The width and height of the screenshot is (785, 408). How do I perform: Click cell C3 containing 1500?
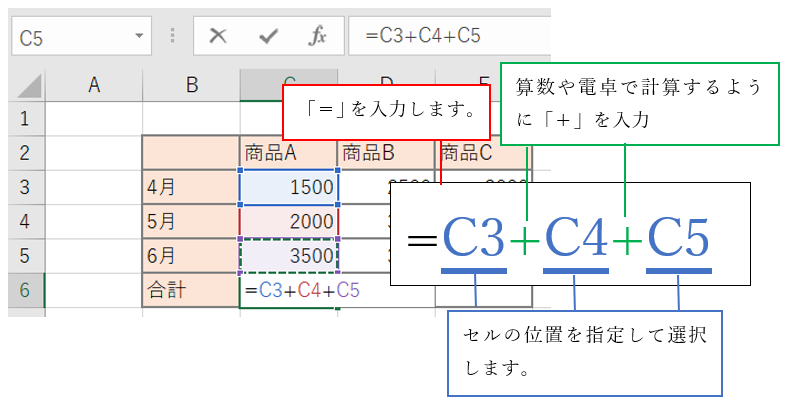coord(290,187)
